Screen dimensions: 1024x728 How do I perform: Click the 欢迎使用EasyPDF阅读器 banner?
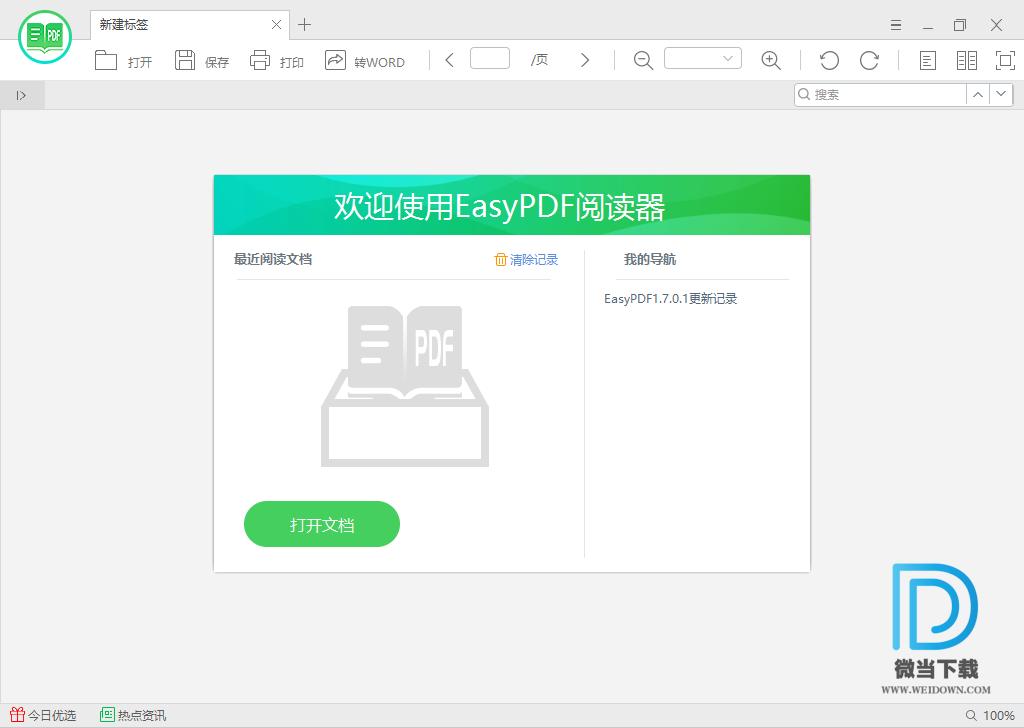pos(512,205)
